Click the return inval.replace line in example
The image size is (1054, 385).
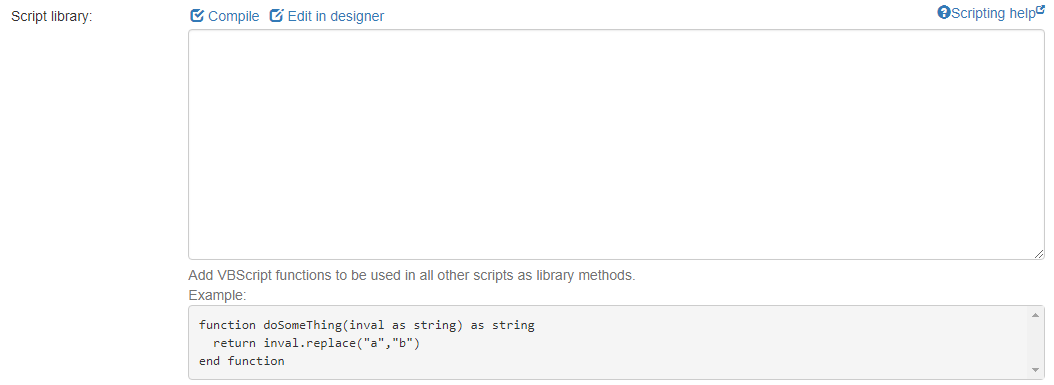tap(316, 343)
